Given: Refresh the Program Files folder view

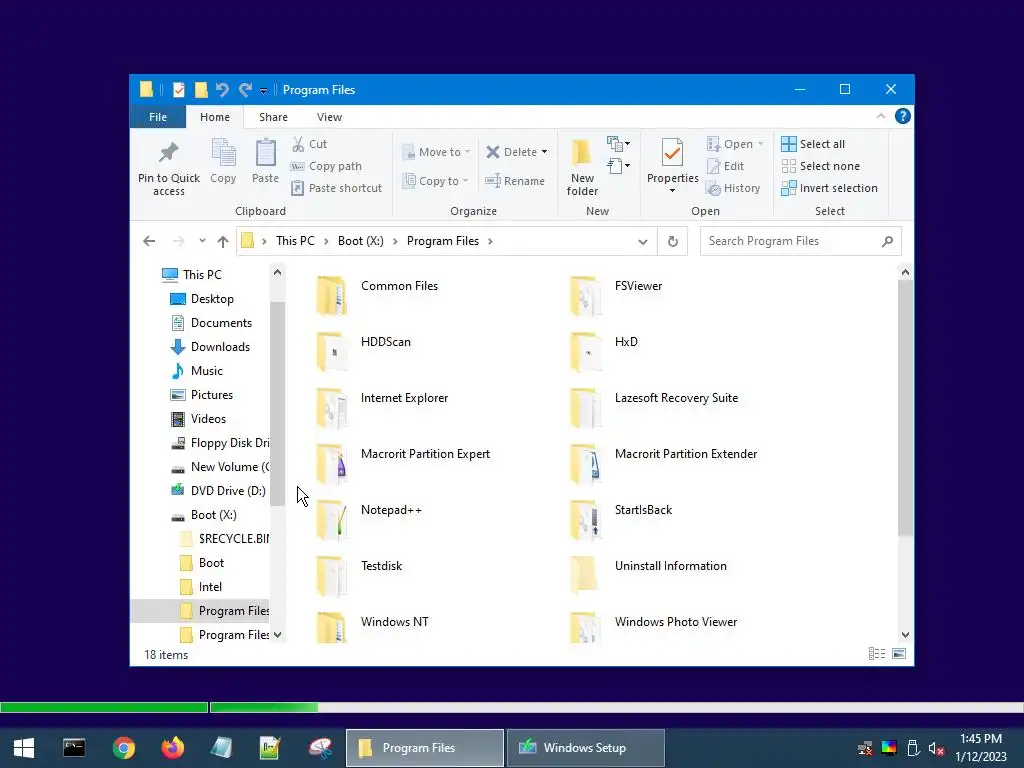Looking at the screenshot, I should point(673,242).
